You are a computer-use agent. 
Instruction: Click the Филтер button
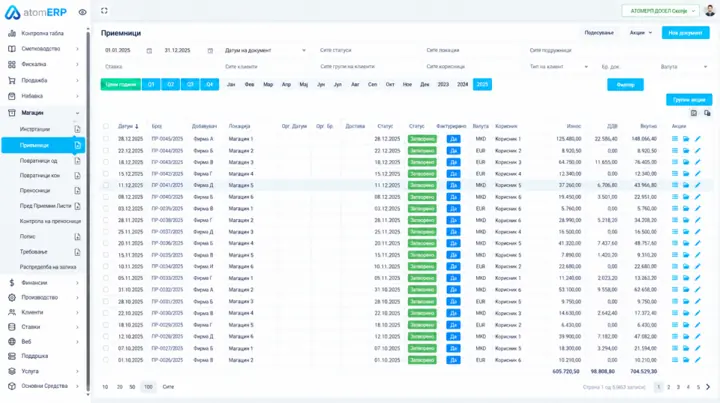[x=625, y=84]
